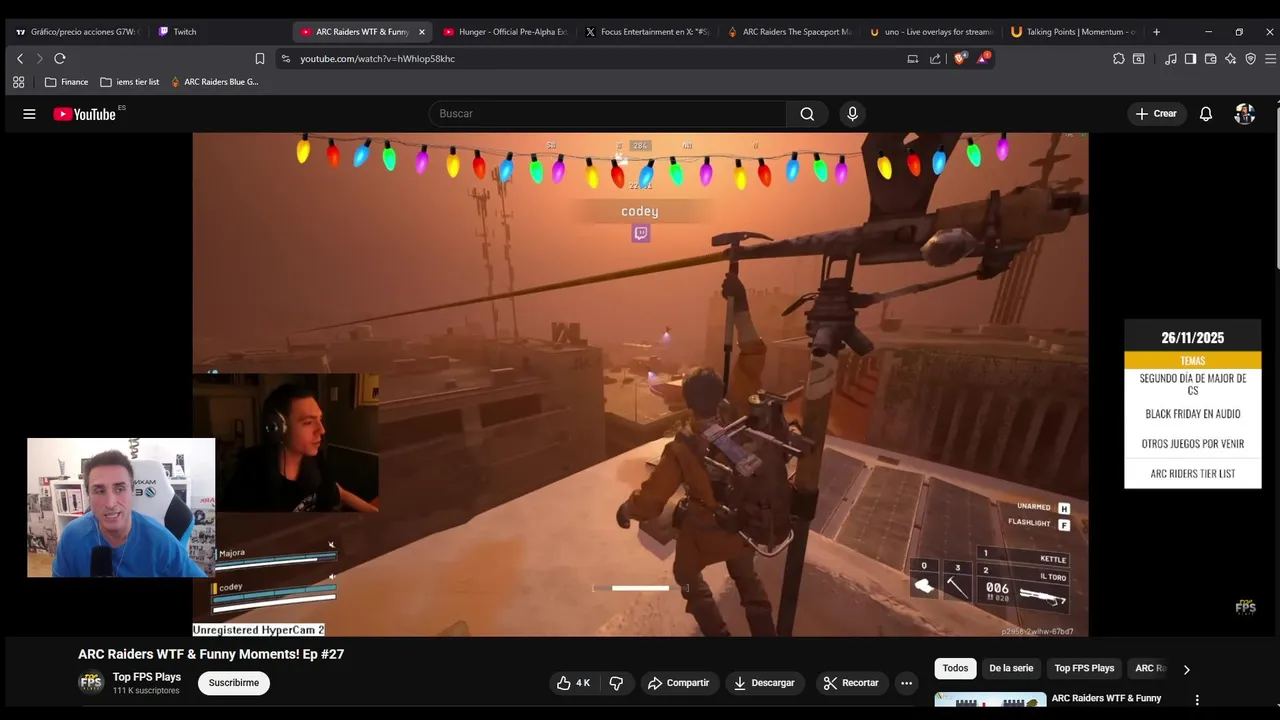Open the page search side panel icon

click(1138, 59)
